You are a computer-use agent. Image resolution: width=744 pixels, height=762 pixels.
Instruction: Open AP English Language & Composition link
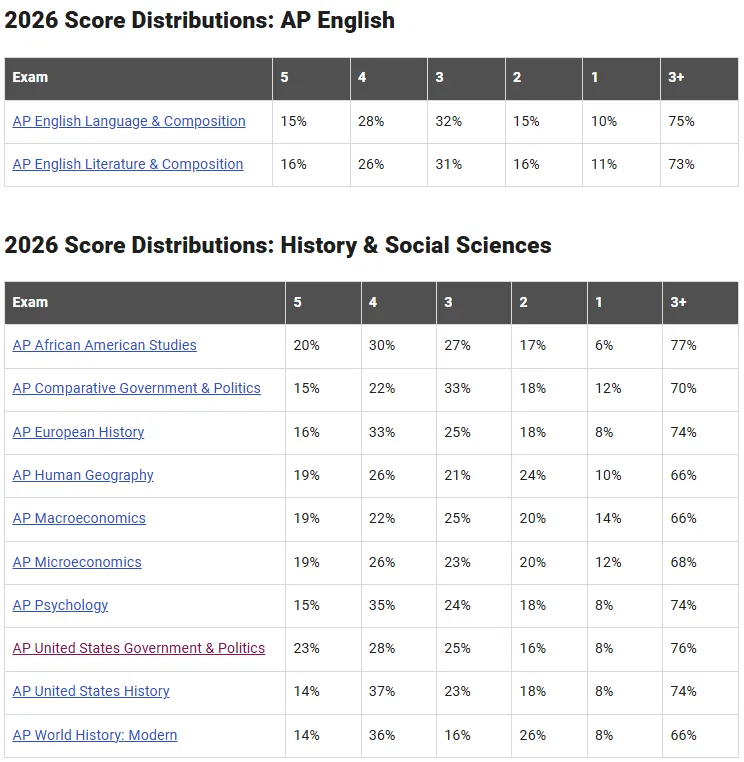[x=129, y=121]
